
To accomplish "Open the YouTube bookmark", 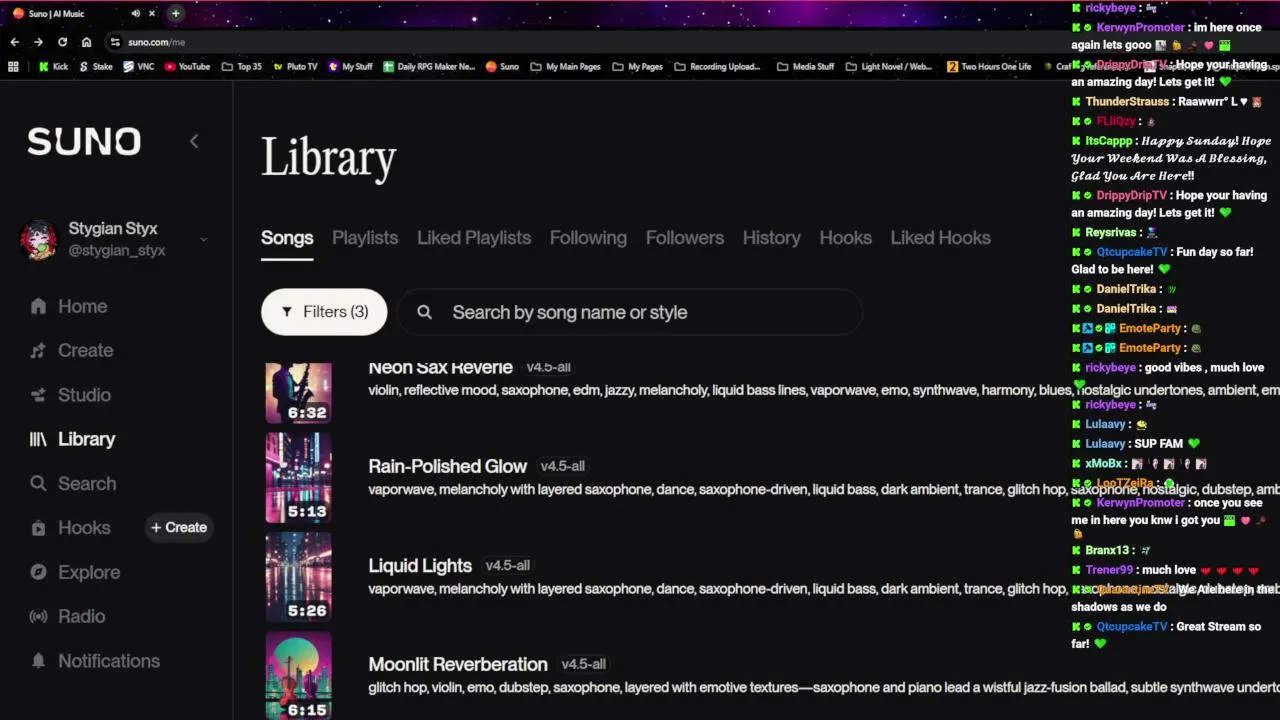I will 187,67.
